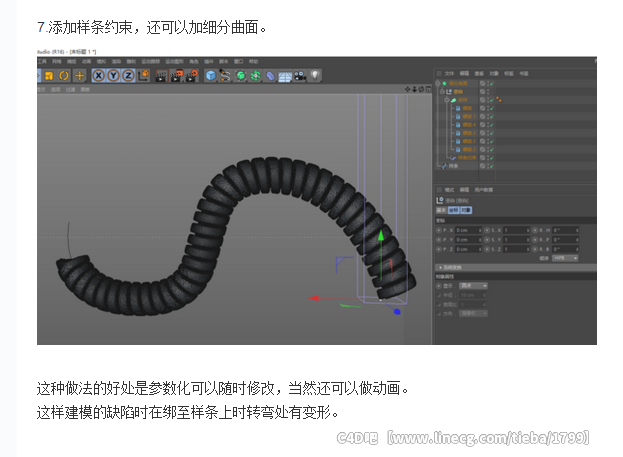Switch to the 对象 attribute tab
Screen dimensions: 623x457
tap(467, 211)
